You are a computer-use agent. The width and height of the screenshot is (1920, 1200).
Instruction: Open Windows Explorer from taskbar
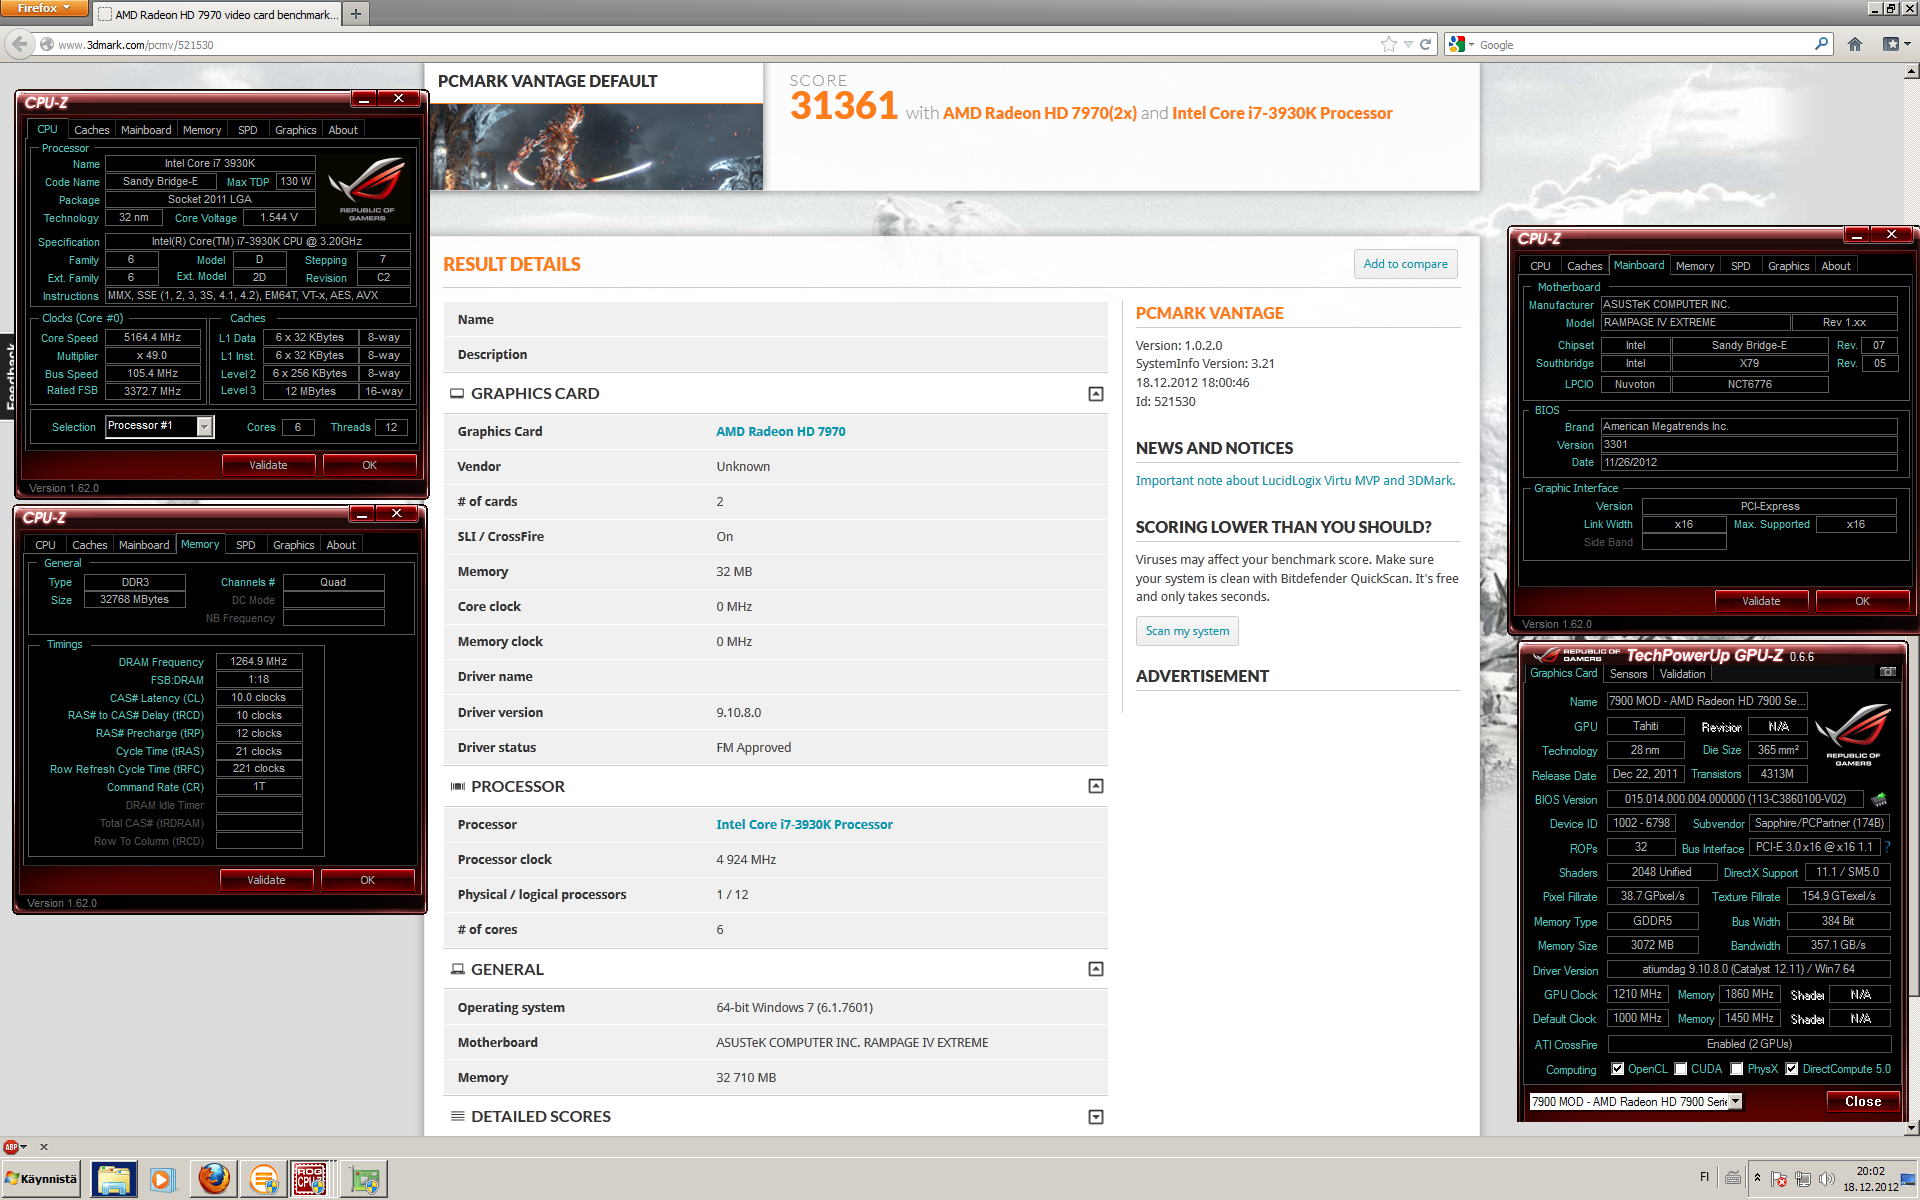113,1179
